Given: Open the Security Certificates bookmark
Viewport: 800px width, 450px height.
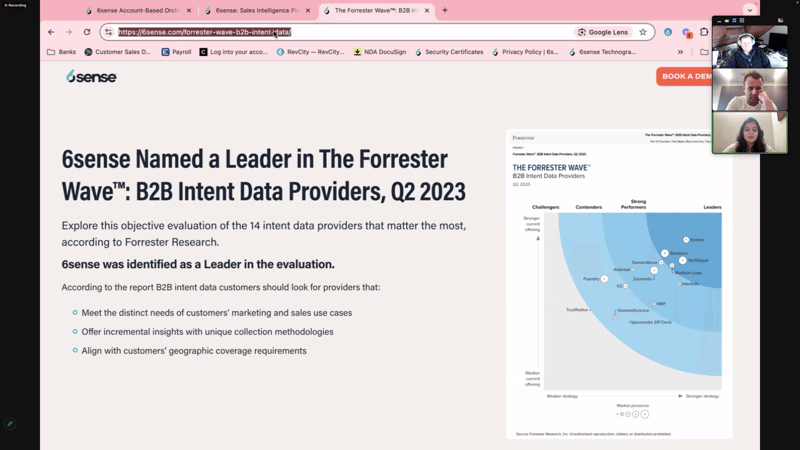Looking at the screenshot, I should pos(448,52).
